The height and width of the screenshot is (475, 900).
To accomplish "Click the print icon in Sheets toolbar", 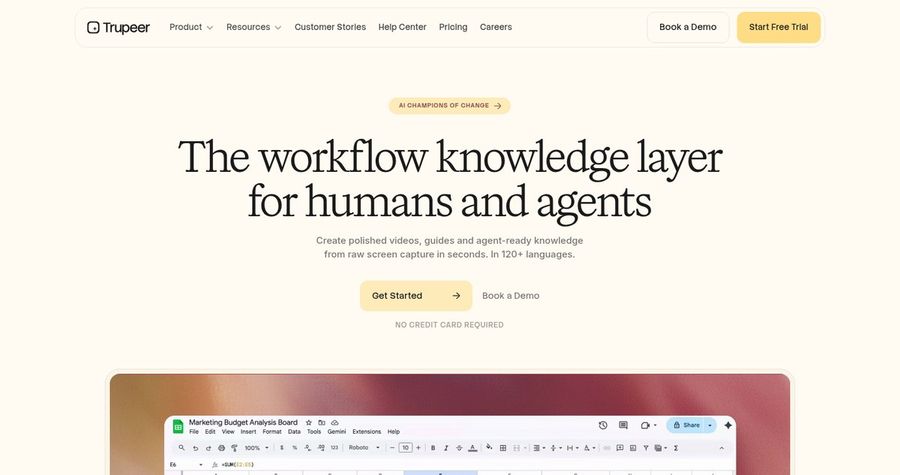I will click(x=222, y=448).
